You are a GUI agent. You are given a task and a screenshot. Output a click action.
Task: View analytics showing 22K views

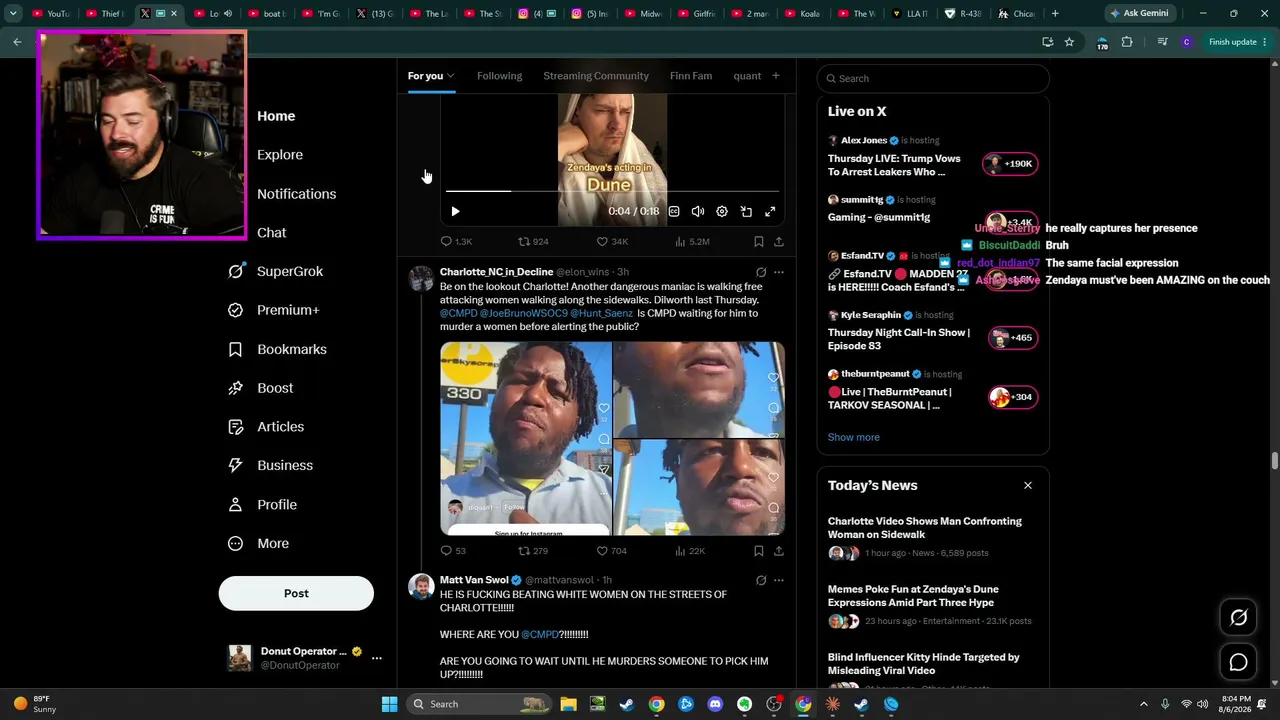coord(690,550)
